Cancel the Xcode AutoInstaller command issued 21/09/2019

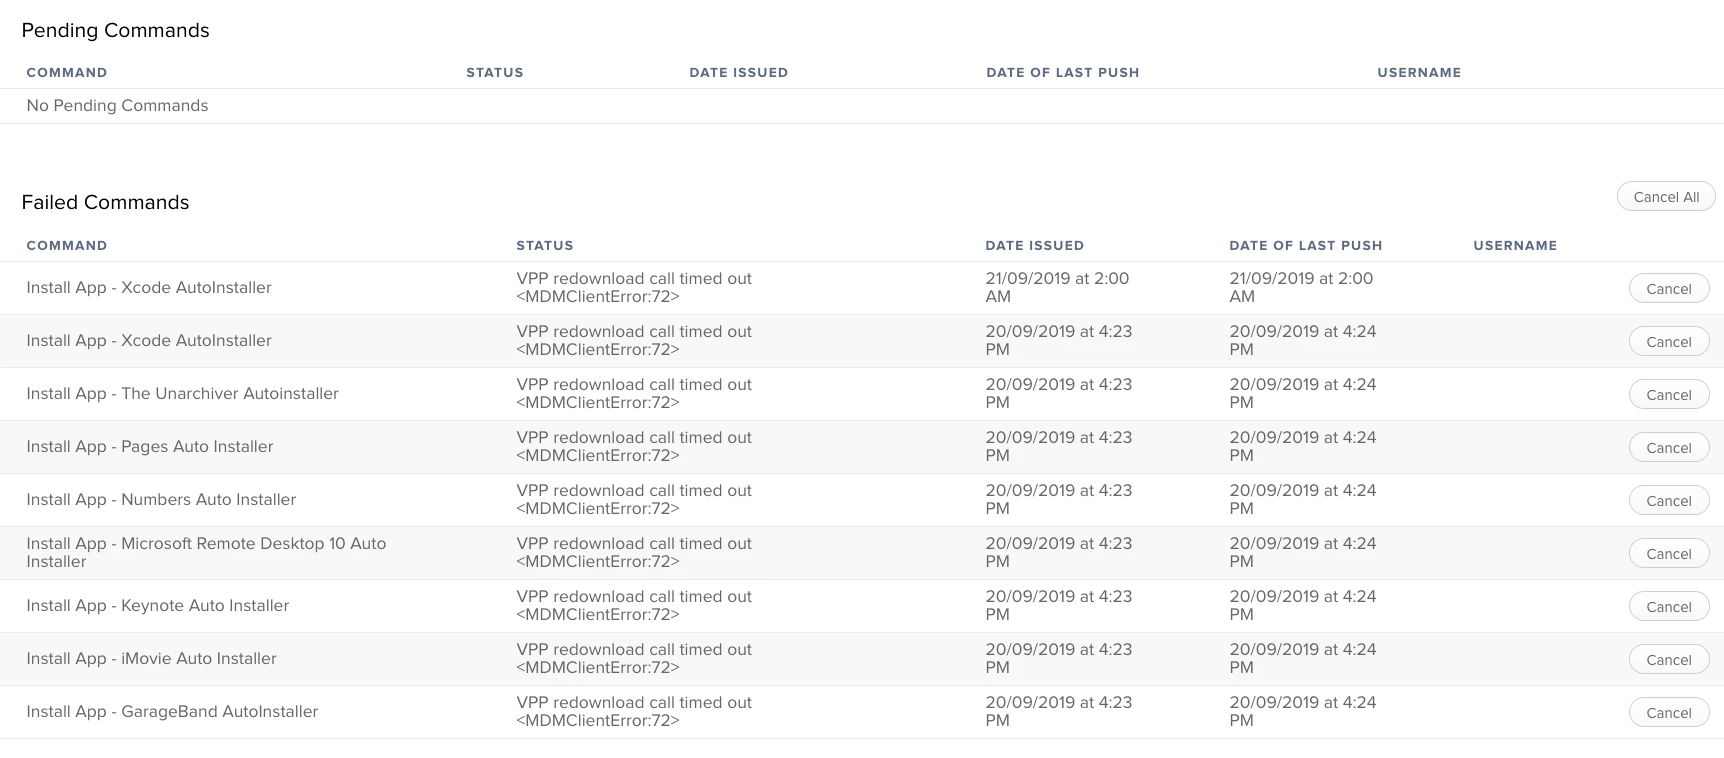coord(1669,289)
